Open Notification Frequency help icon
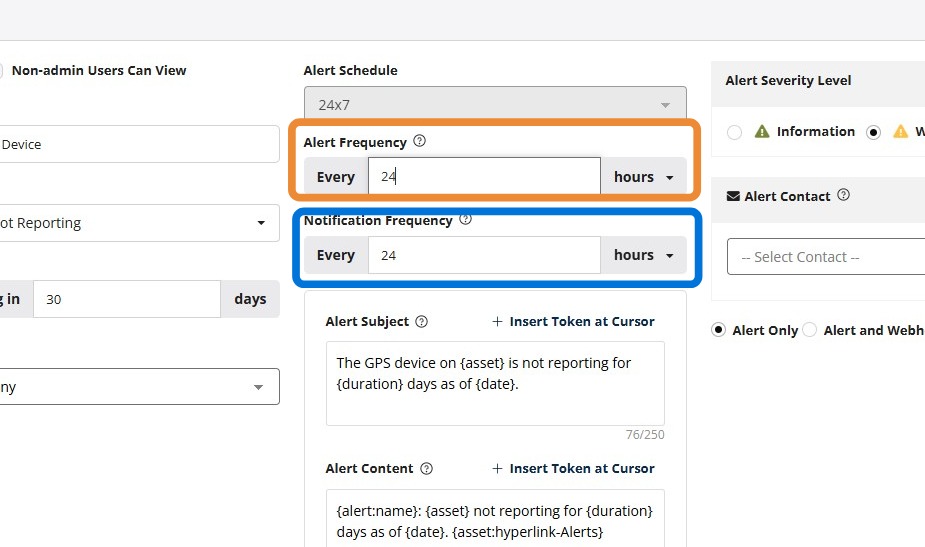925x547 pixels. [x=465, y=219]
